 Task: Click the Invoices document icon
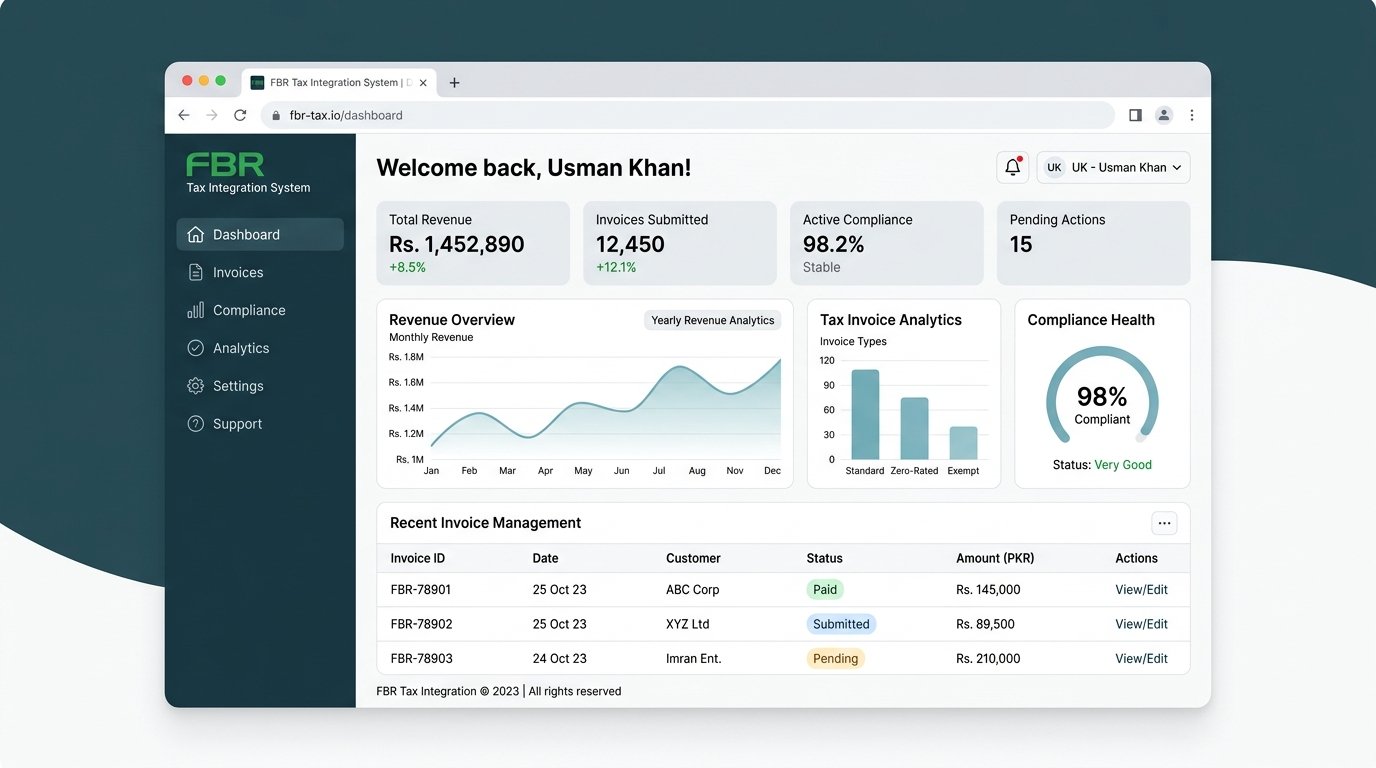195,272
